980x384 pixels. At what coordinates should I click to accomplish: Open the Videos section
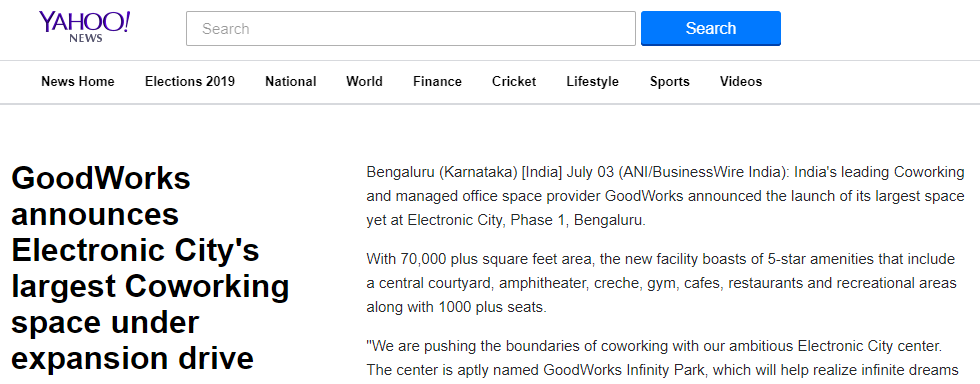pos(741,81)
